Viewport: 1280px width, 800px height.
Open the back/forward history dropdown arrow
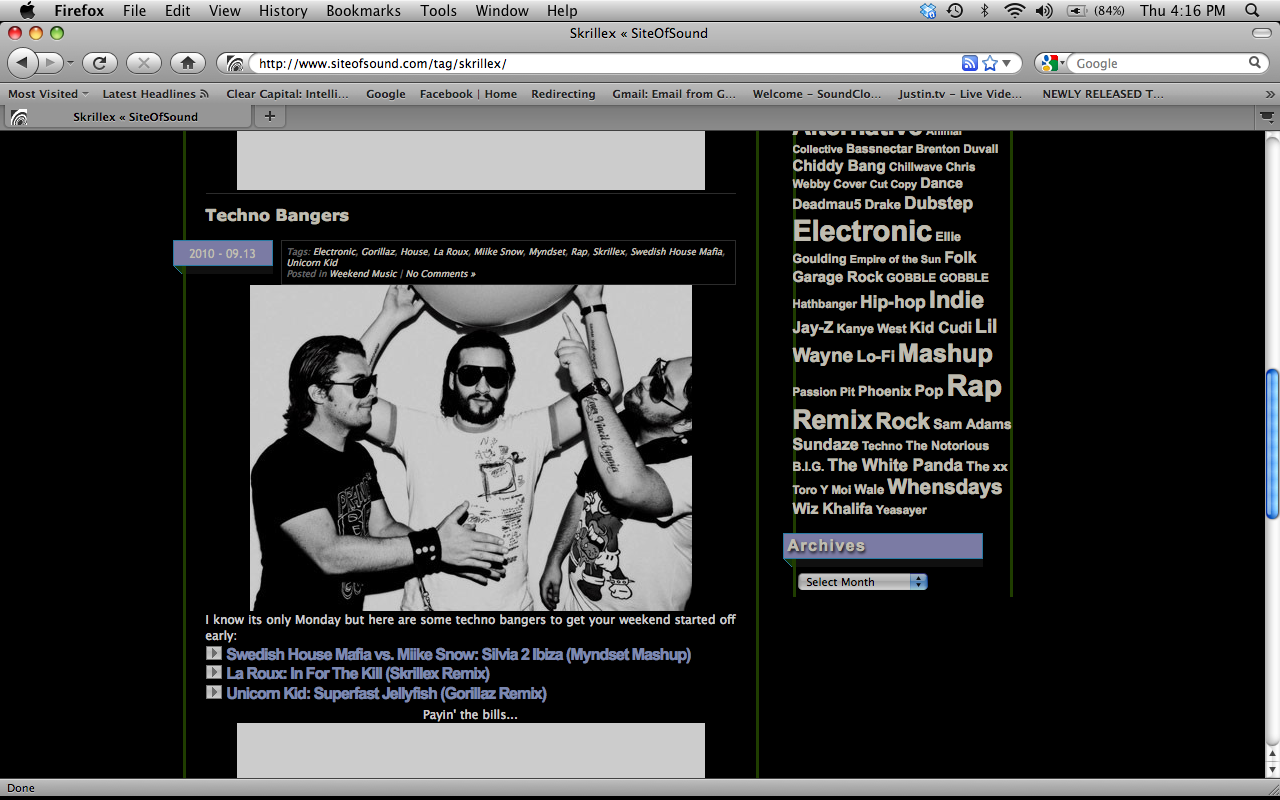point(70,63)
